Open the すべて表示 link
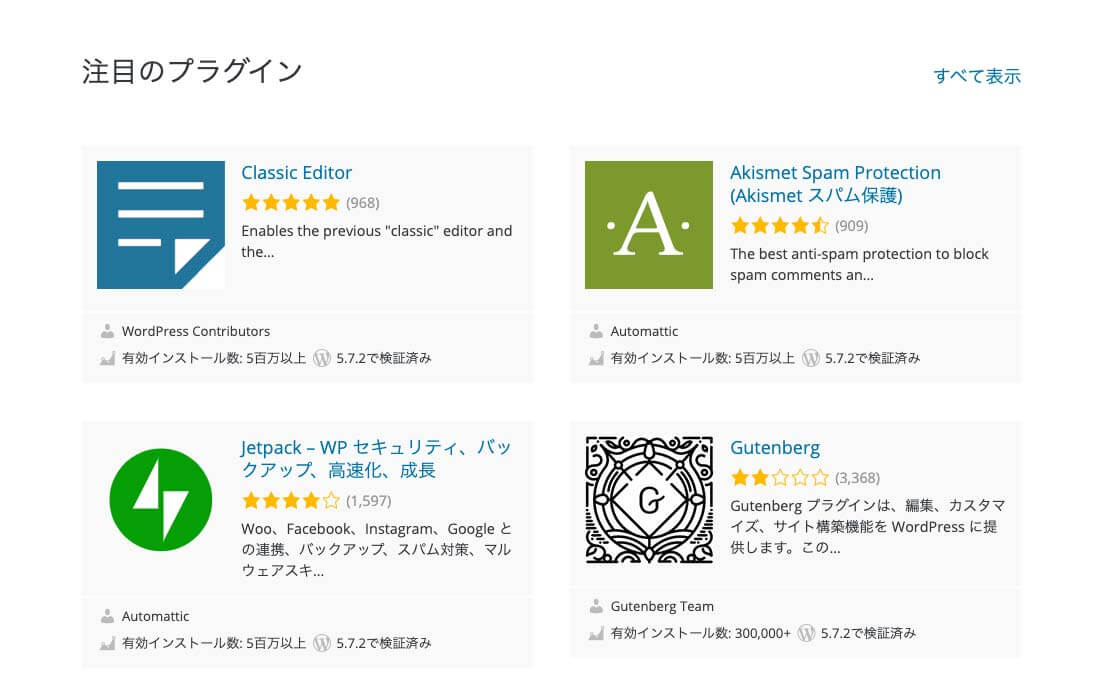Viewport: 1103px width, 691px height. [977, 76]
